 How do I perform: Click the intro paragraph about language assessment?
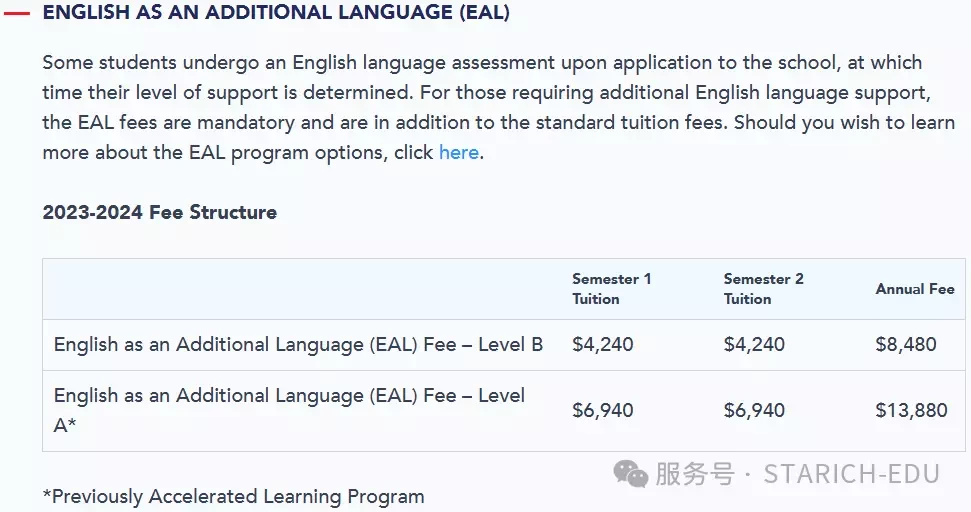499,107
